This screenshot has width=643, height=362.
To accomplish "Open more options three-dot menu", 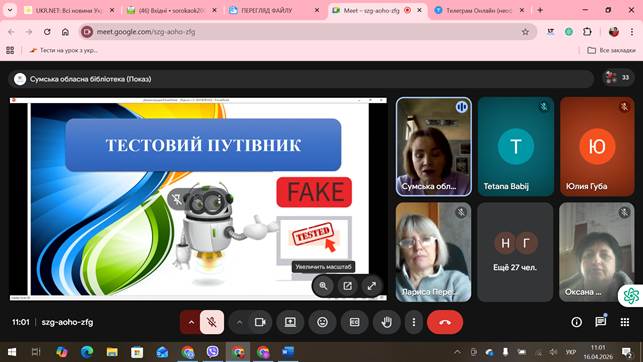I will (x=413, y=322).
